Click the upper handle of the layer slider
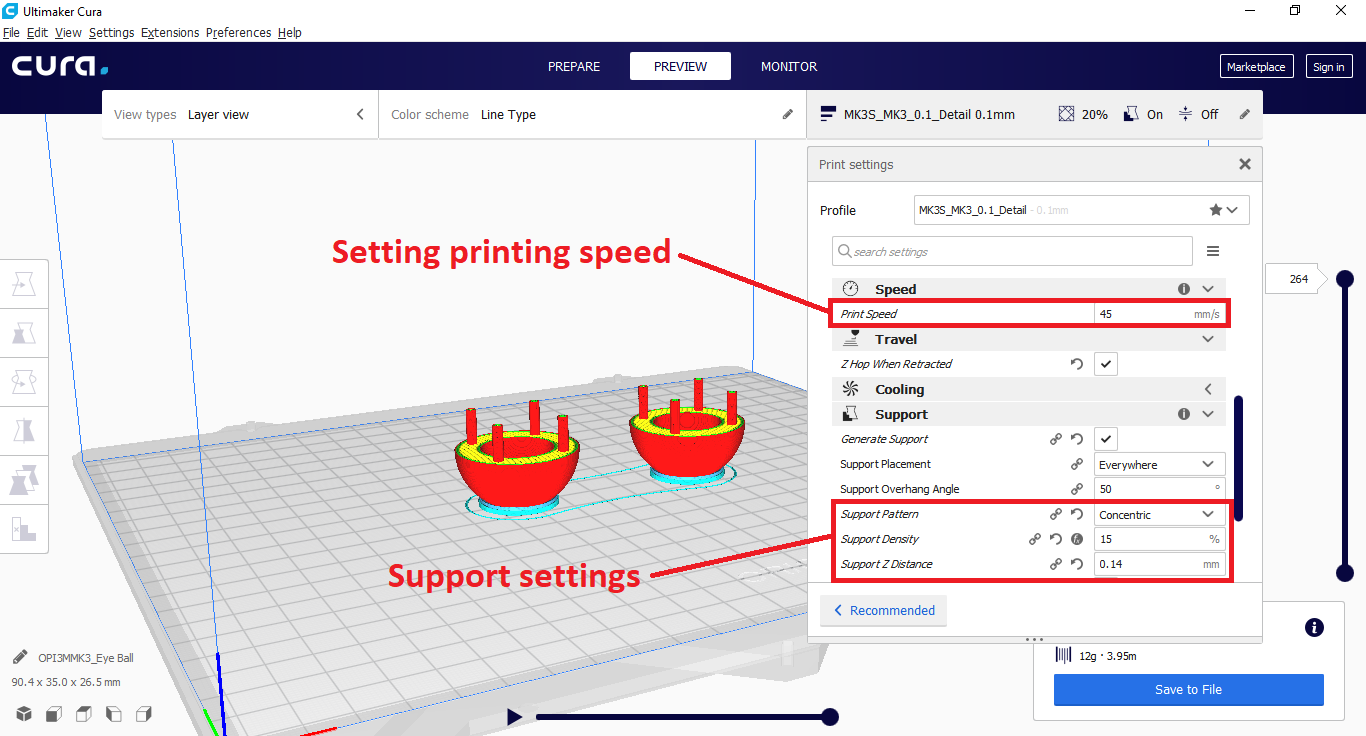 pyautogui.click(x=1345, y=279)
